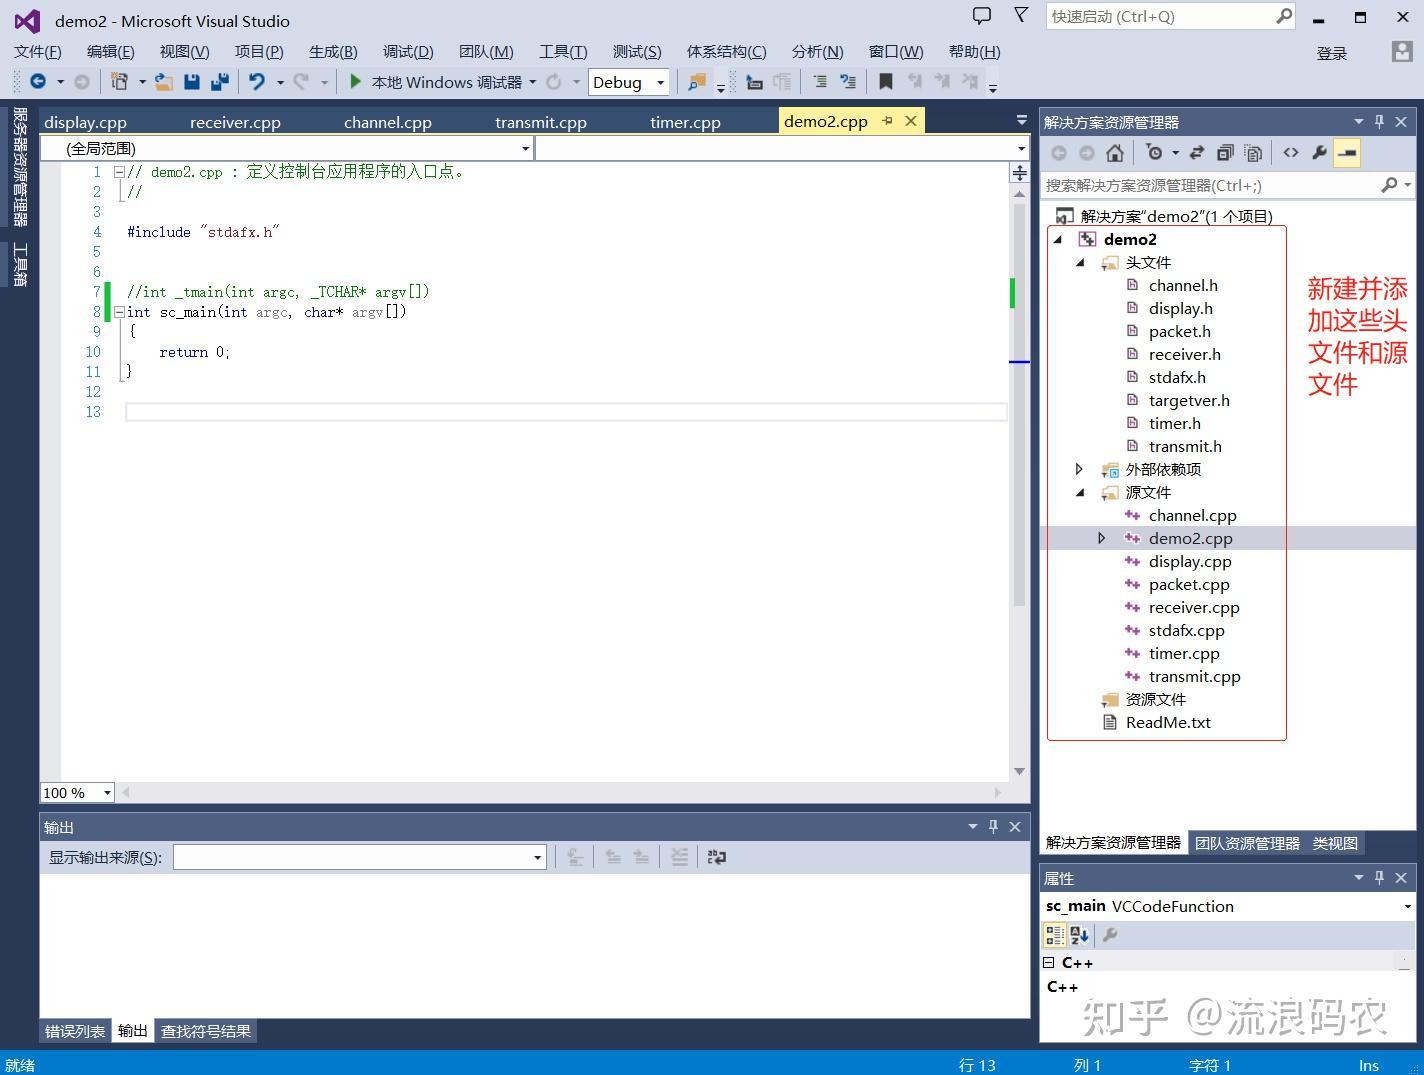Click the Undo arrow icon
The width and height of the screenshot is (1424, 1075).
coord(257,82)
